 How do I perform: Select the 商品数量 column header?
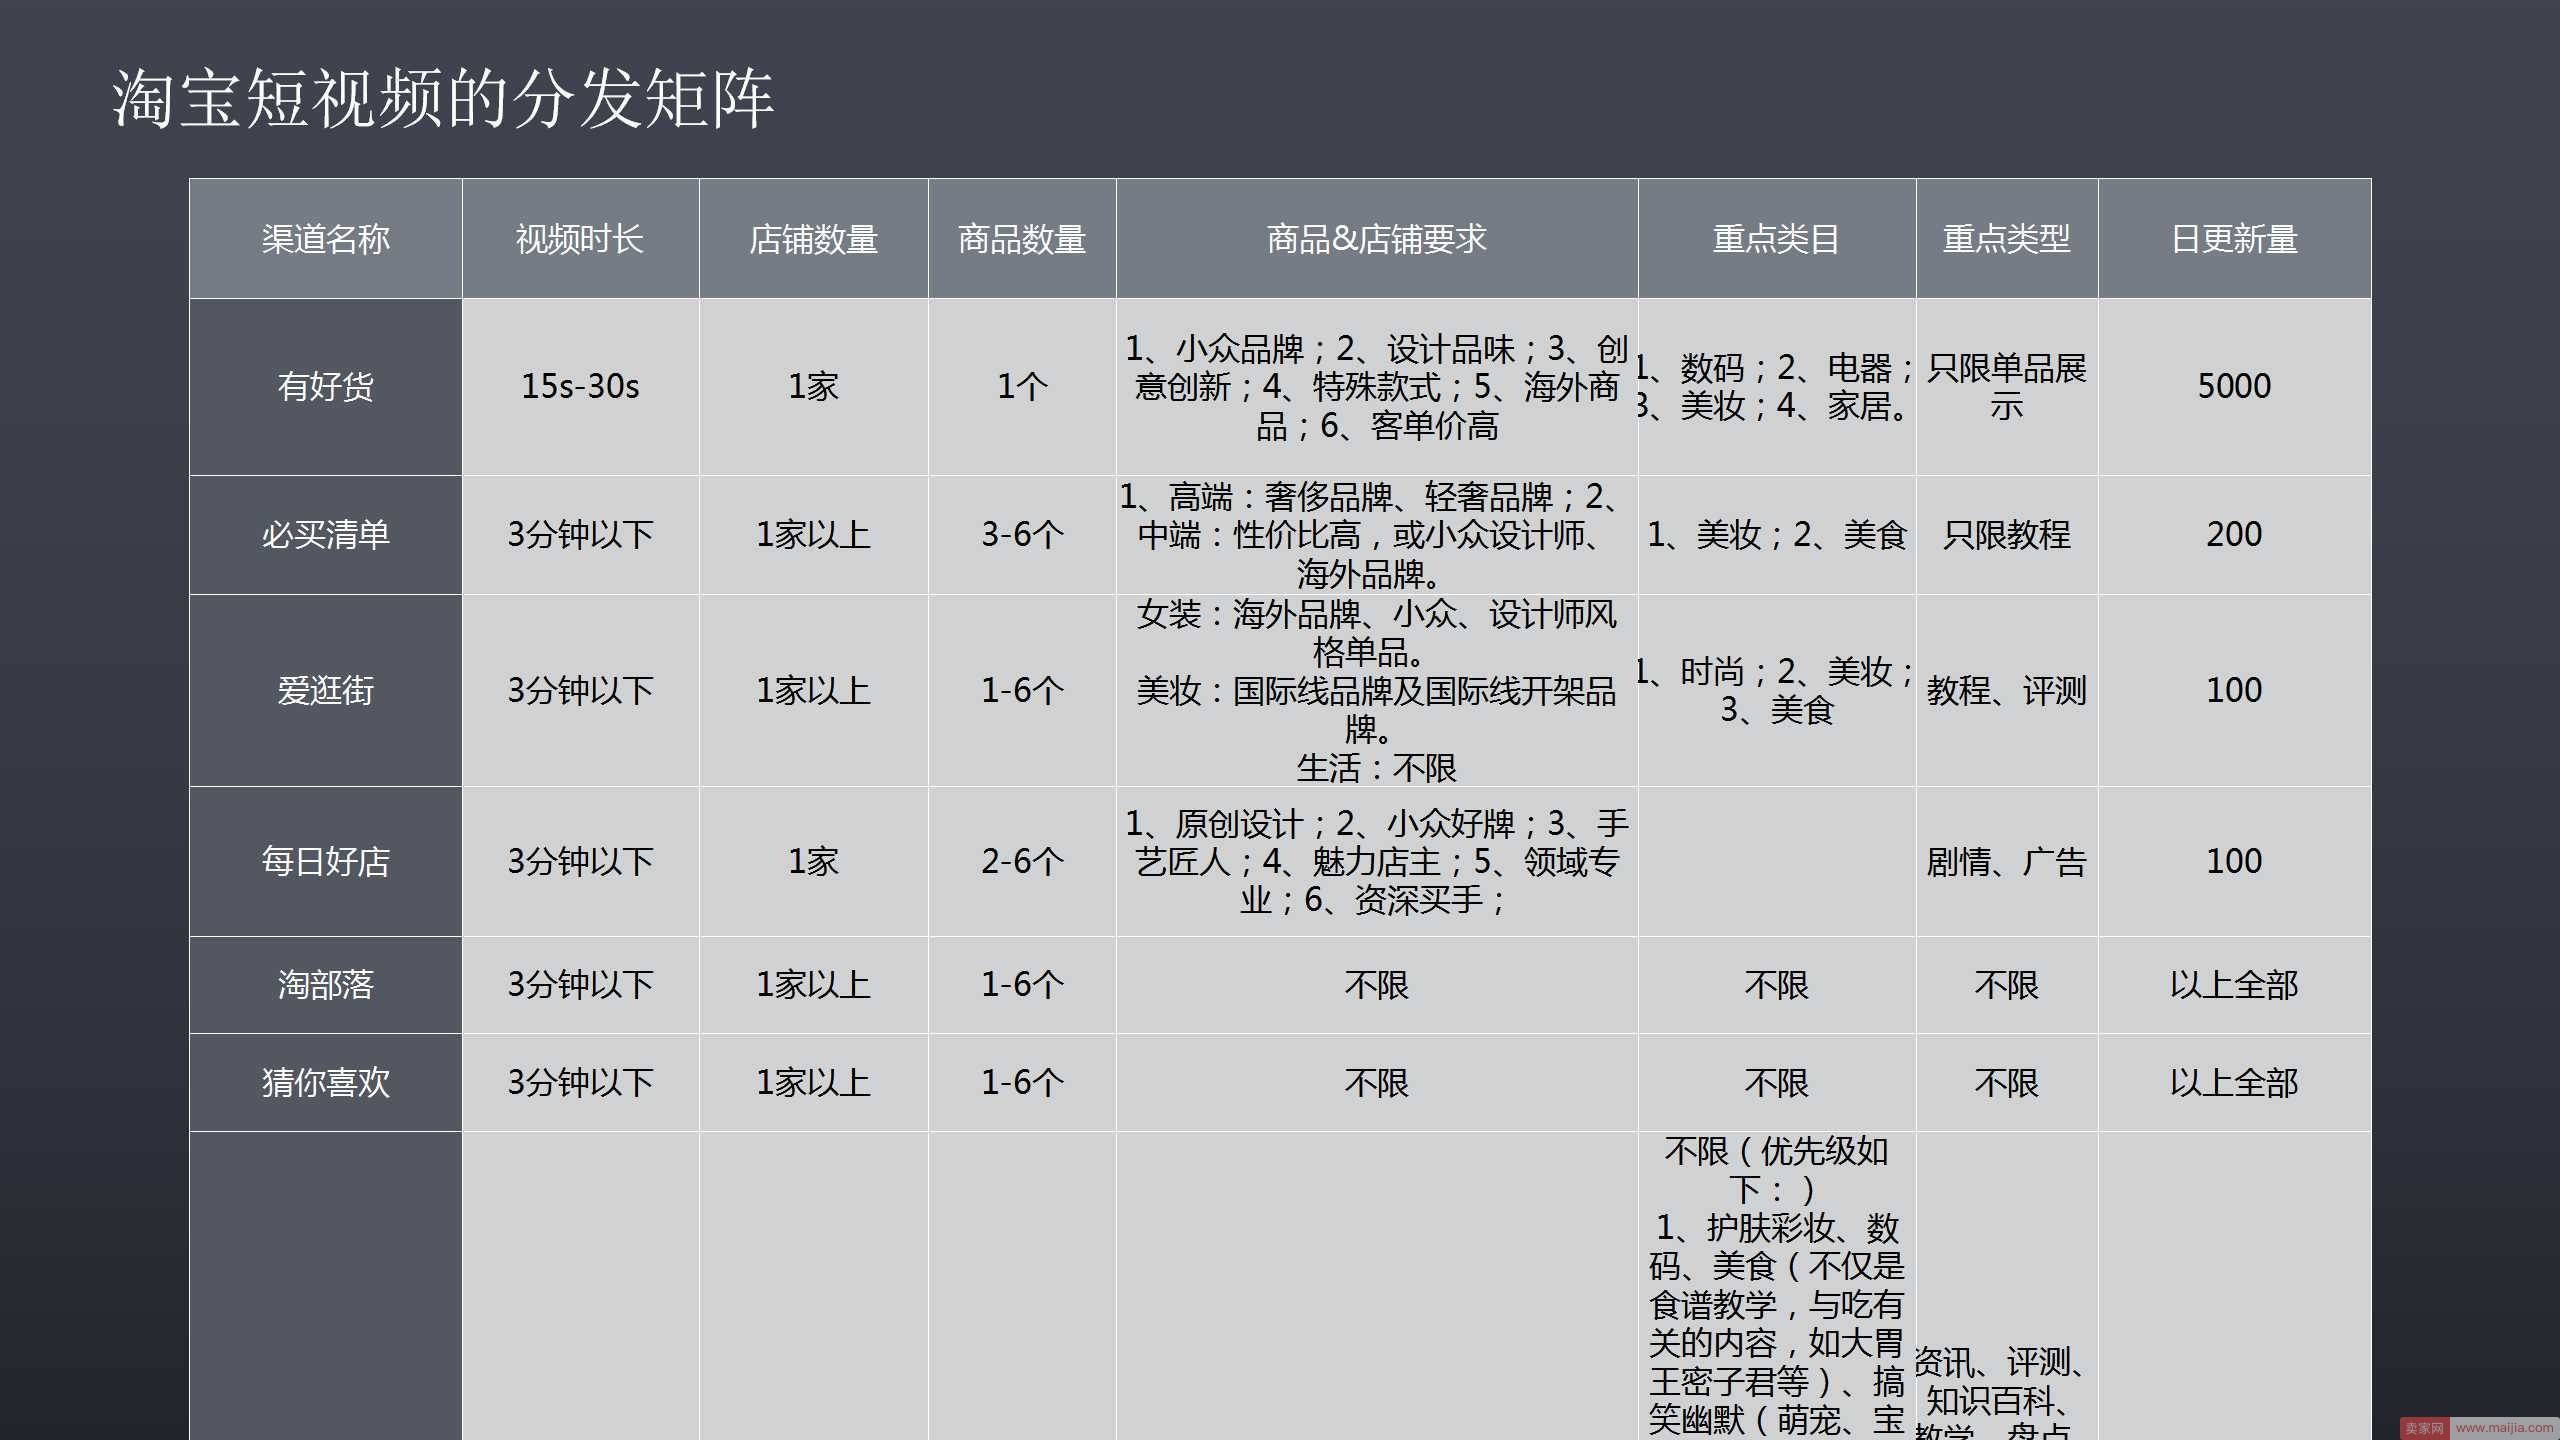click(1022, 239)
